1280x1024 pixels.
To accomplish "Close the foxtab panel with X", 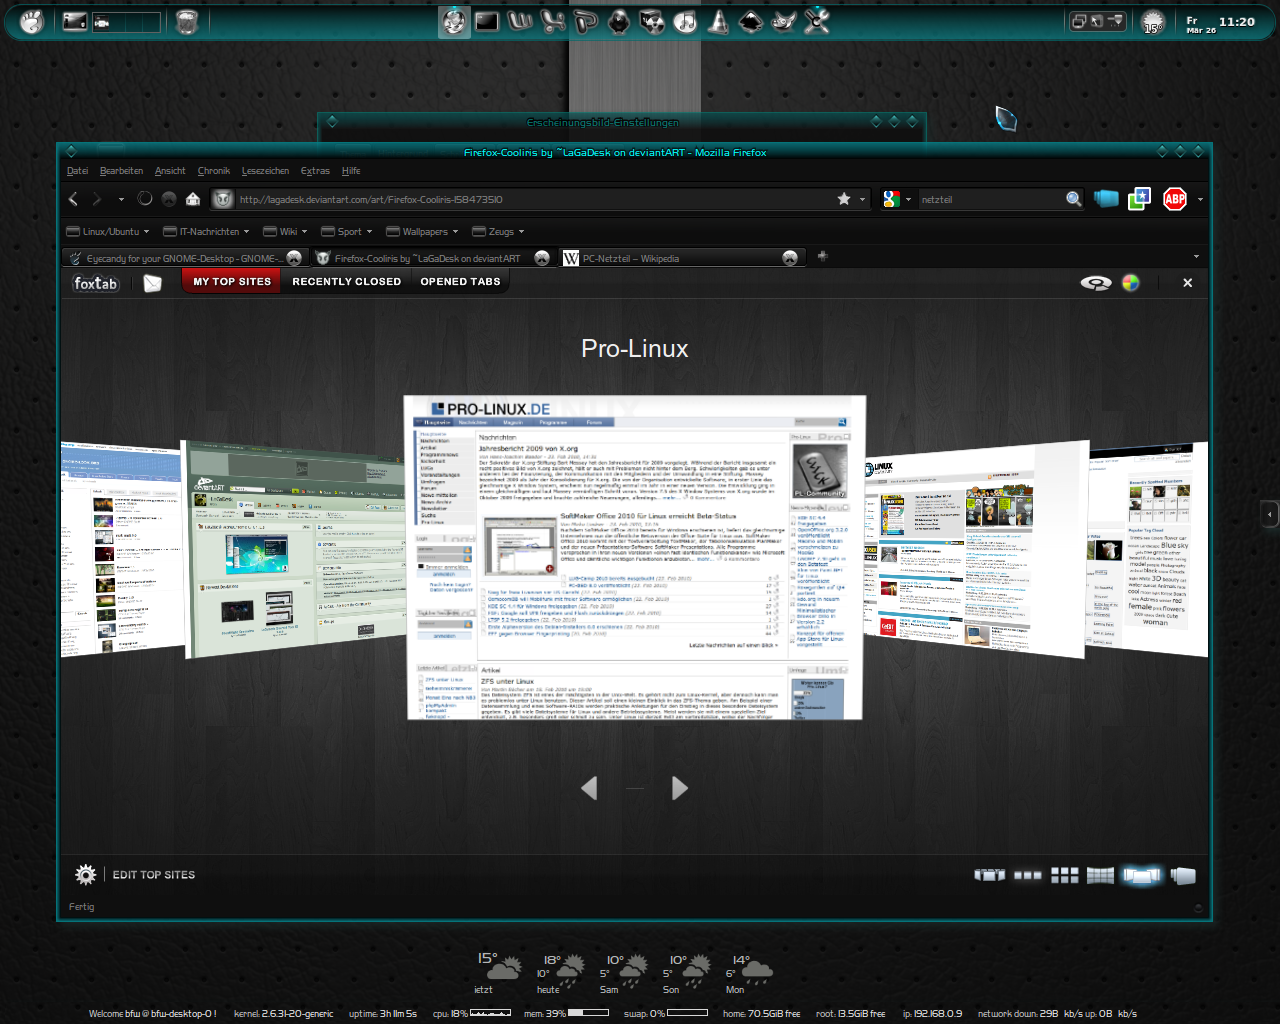I will pos(1187,283).
